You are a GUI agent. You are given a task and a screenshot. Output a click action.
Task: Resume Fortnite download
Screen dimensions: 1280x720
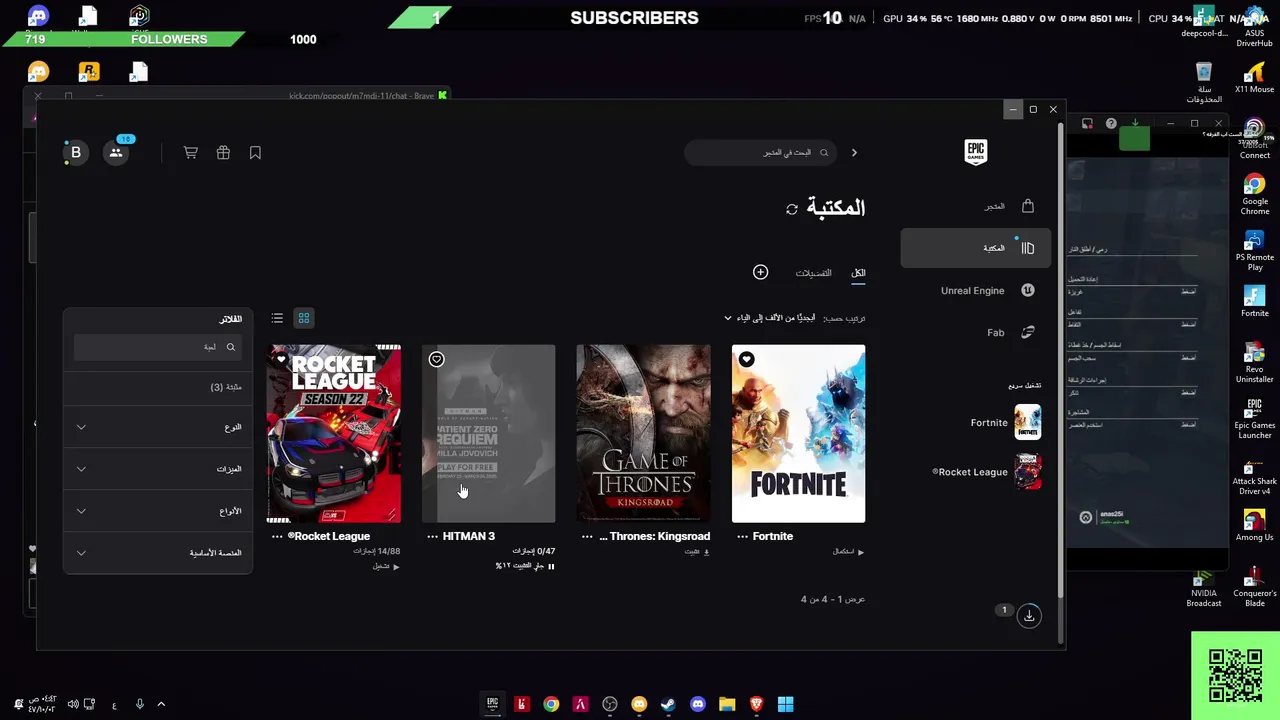point(848,551)
